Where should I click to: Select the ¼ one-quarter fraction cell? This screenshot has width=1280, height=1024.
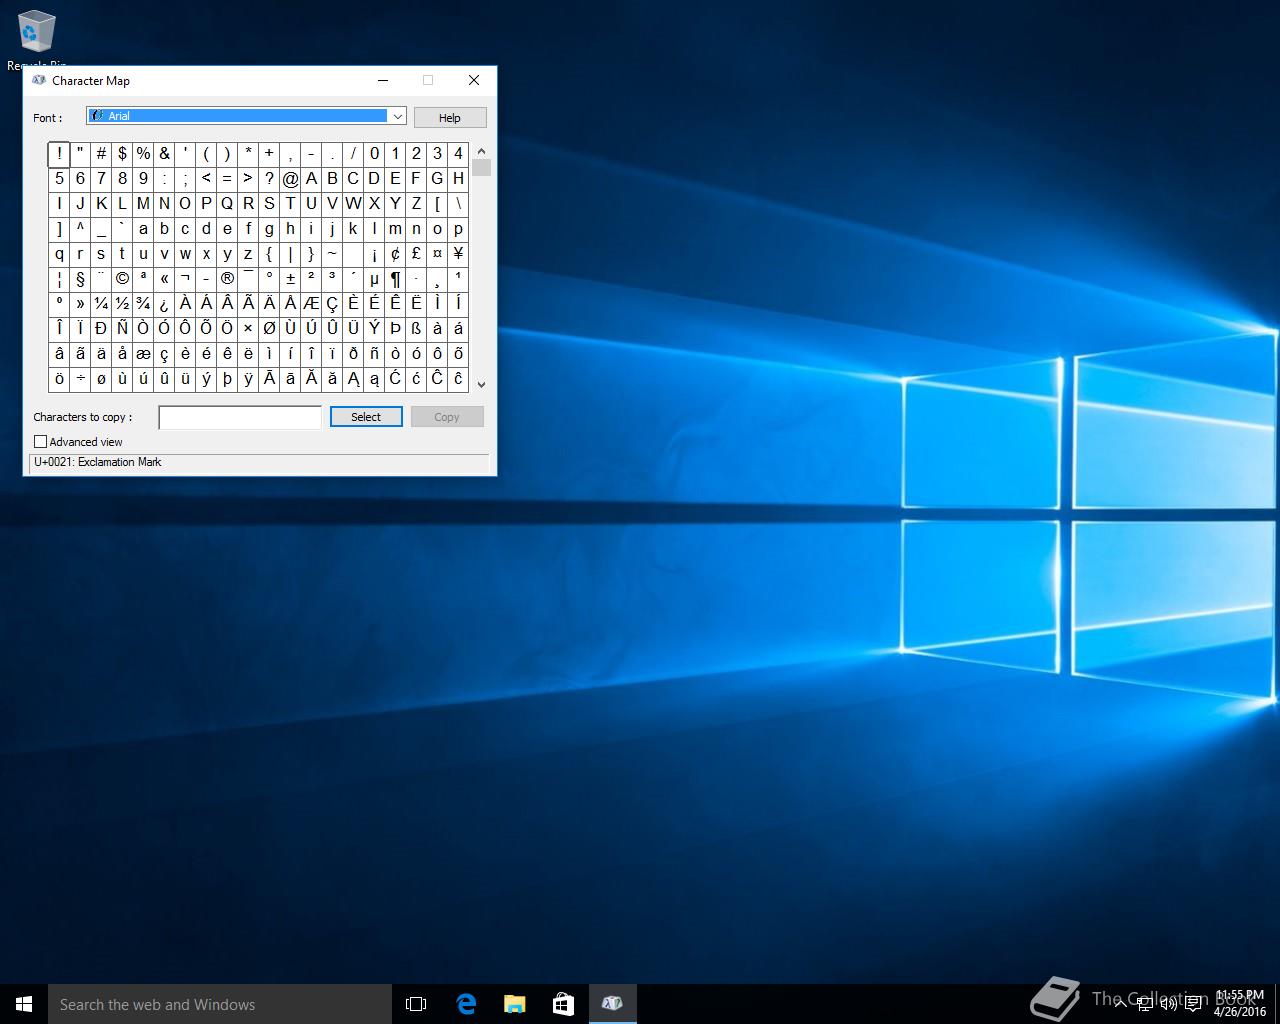[101, 303]
